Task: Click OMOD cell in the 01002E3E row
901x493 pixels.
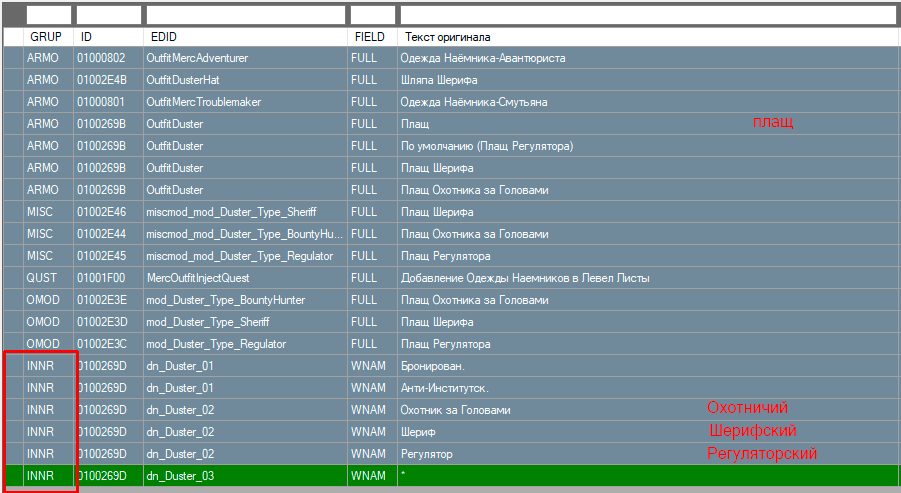Action: pos(48,300)
